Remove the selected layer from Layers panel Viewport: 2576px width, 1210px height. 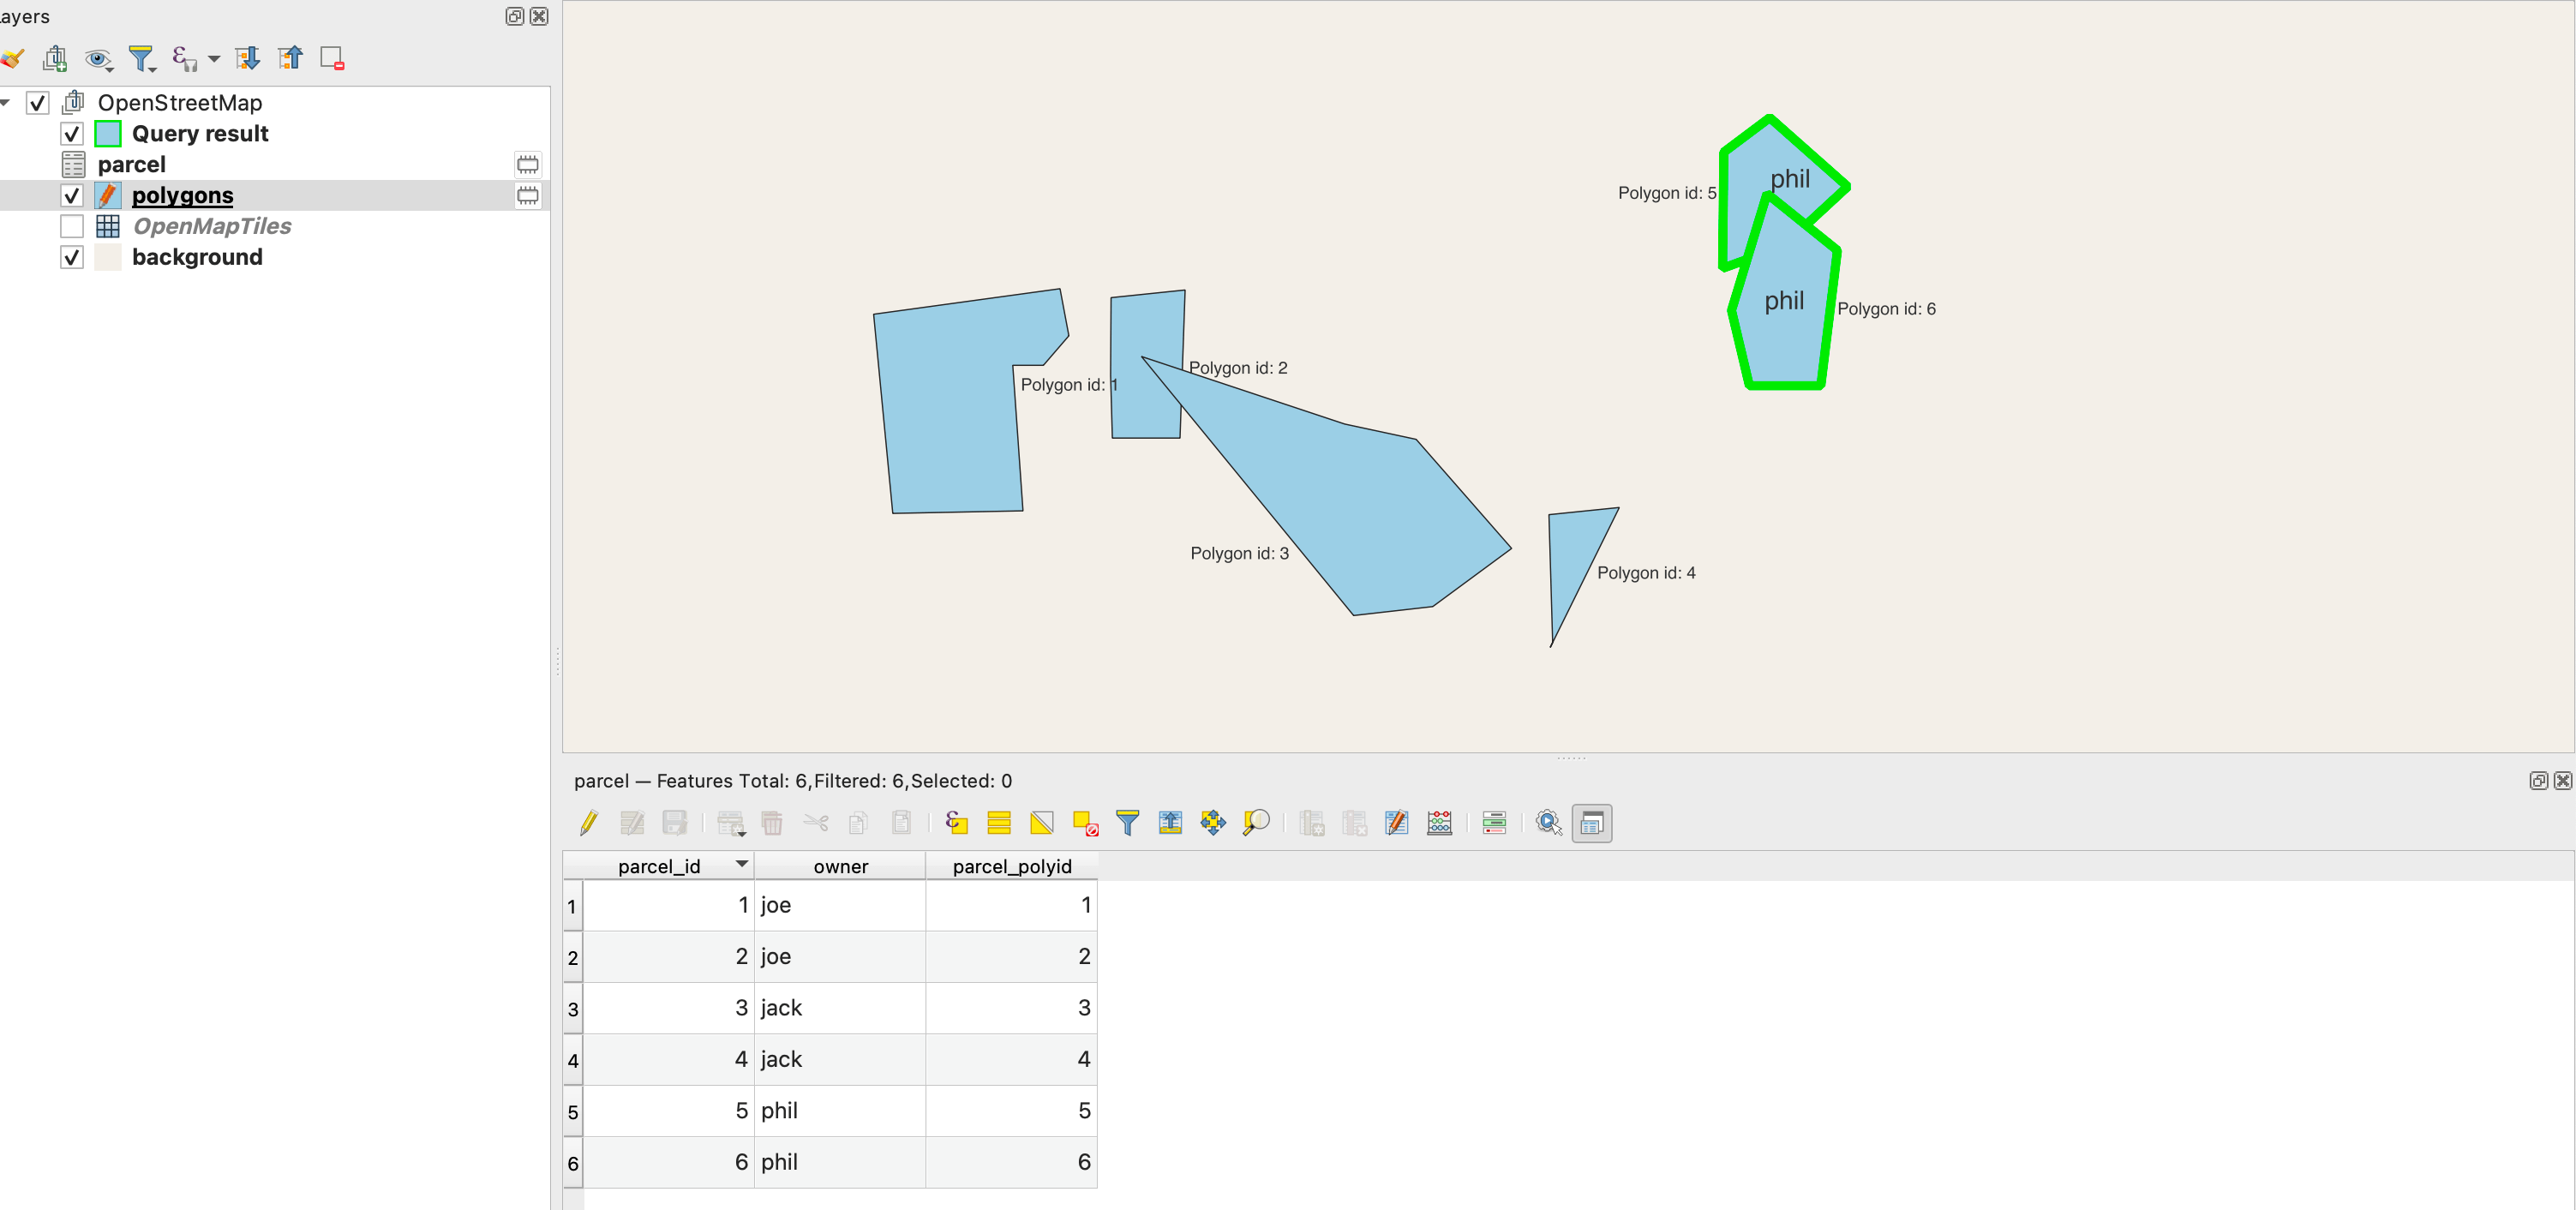[x=330, y=58]
